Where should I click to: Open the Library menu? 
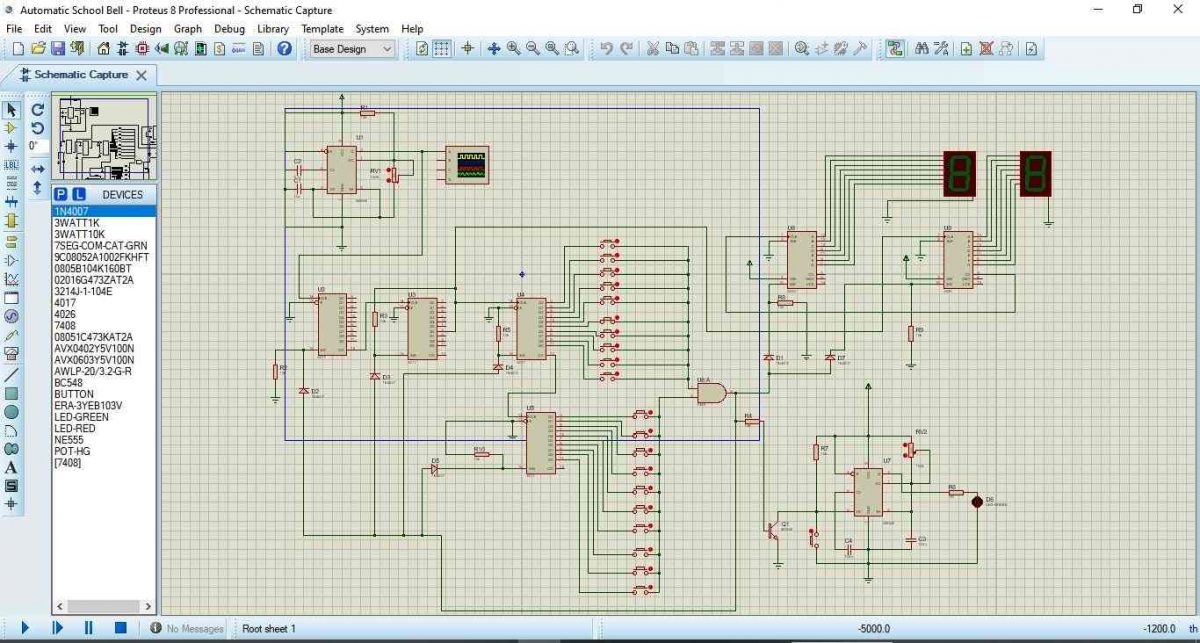tap(272, 29)
